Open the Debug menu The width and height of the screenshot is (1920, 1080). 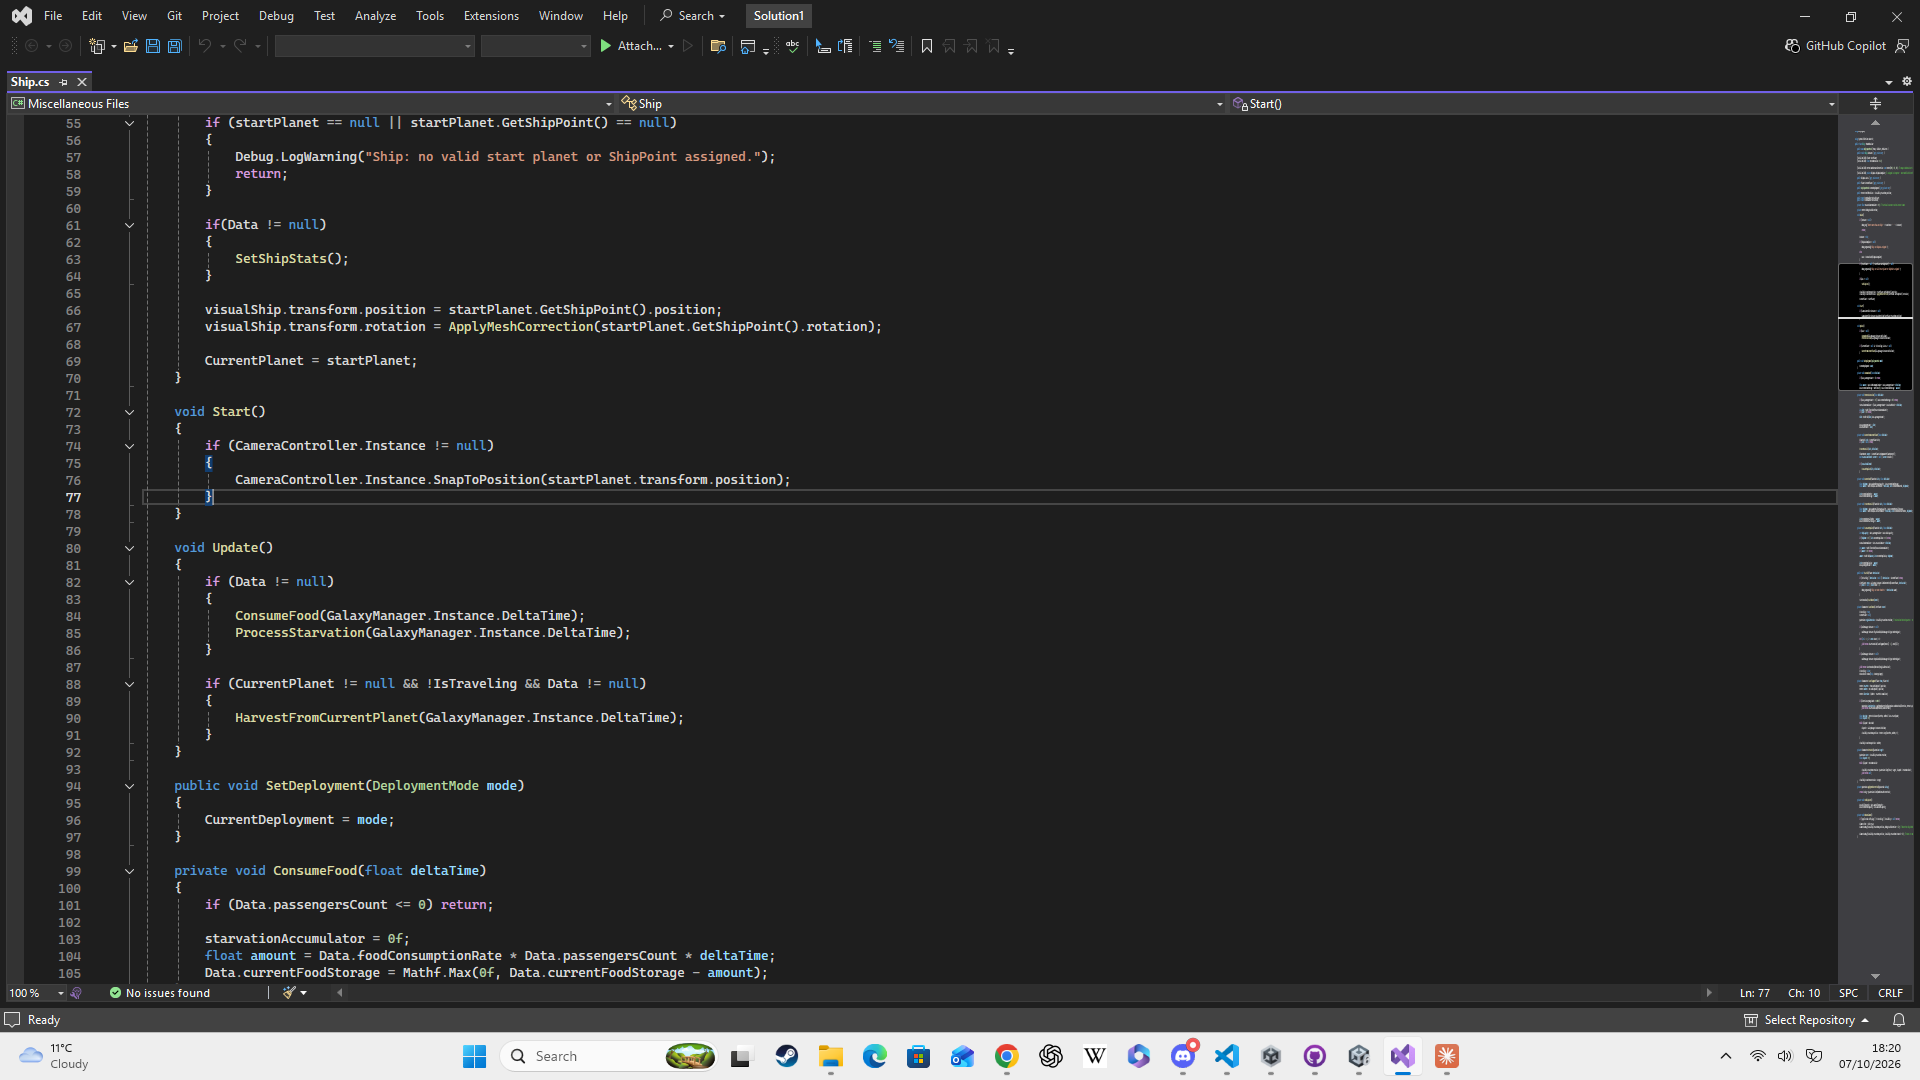pyautogui.click(x=276, y=16)
